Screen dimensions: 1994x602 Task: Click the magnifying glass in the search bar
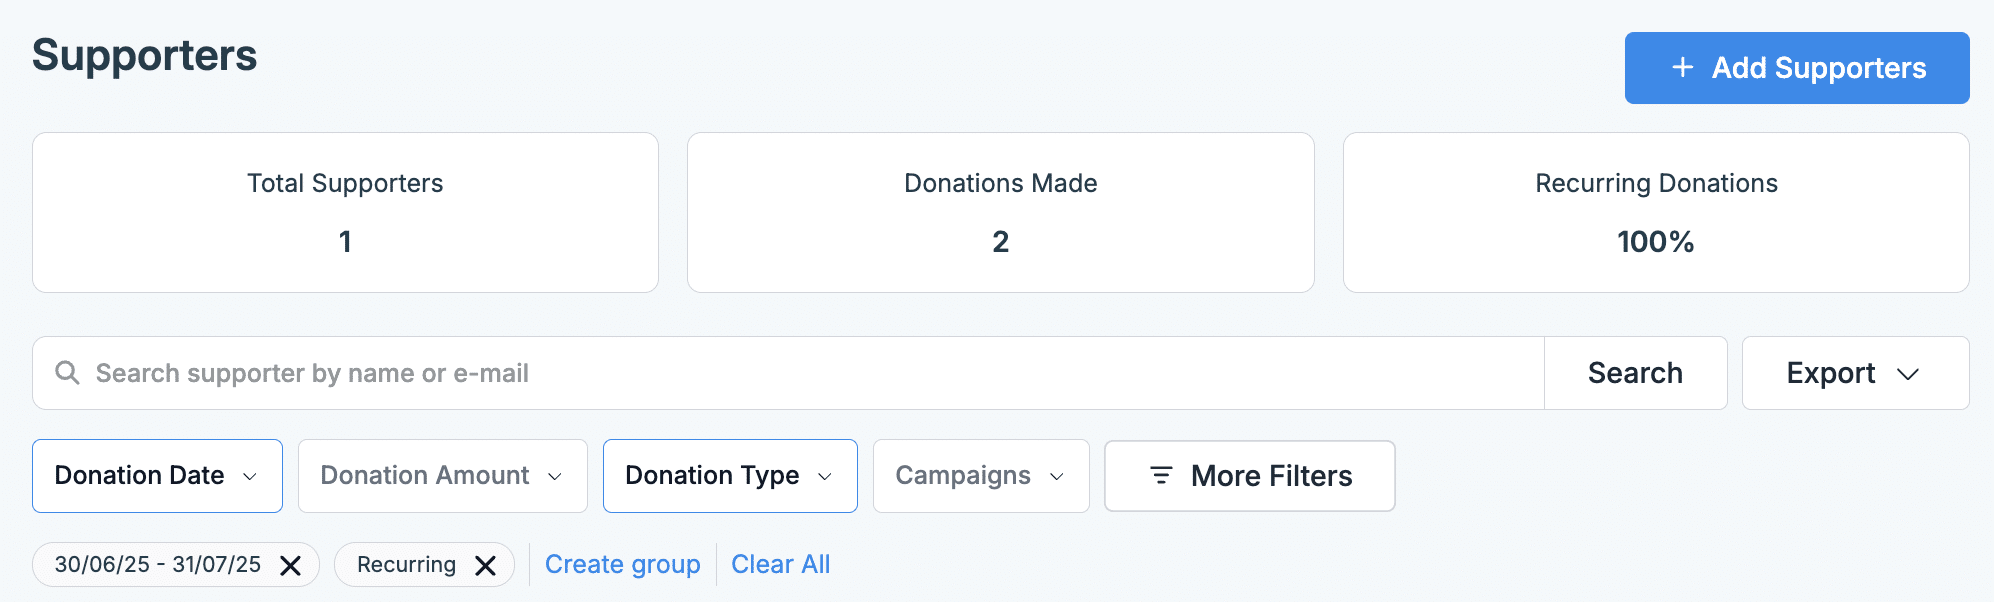click(x=68, y=372)
